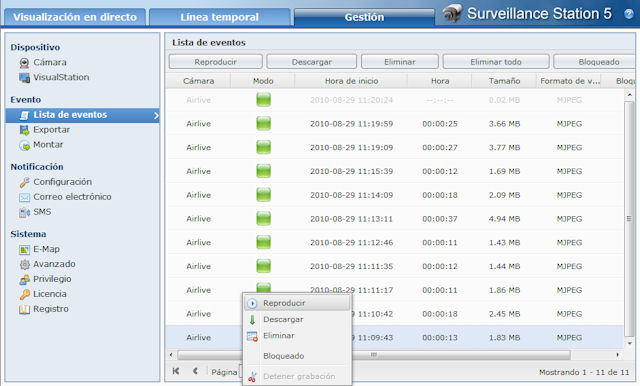Click the wrench icon beside Configuración
Viewport: 640px width, 386px height.
(x=24, y=182)
